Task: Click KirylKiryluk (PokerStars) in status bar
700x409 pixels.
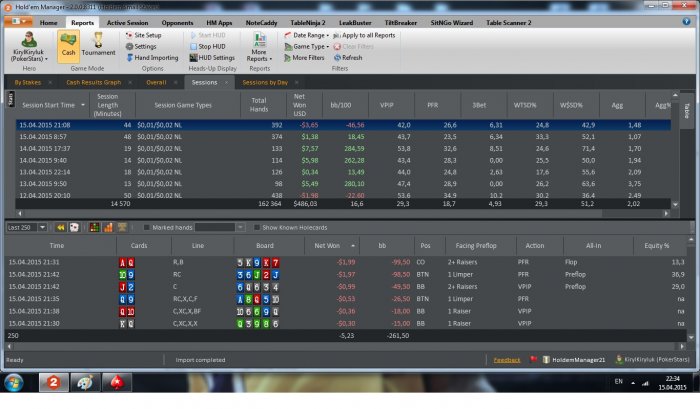Action: (x=652, y=359)
